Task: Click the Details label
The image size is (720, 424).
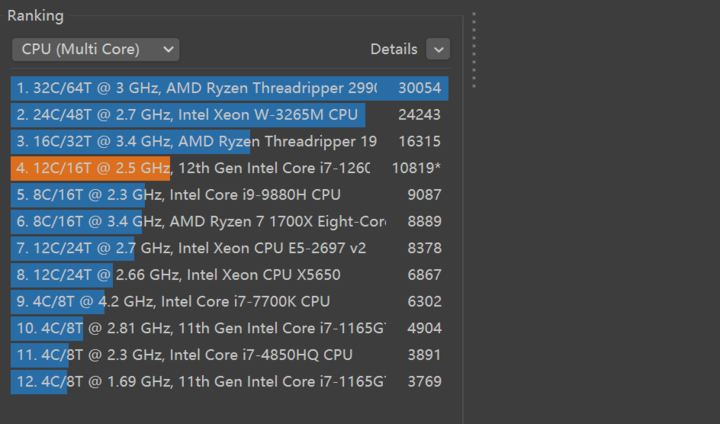Action: pyautogui.click(x=393, y=49)
